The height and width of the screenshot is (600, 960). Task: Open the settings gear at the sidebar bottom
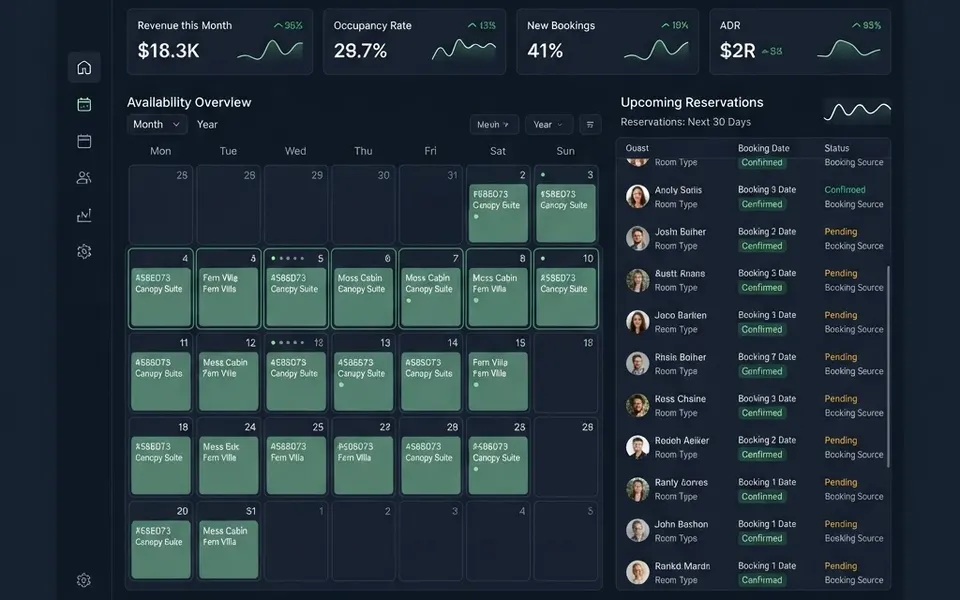pyautogui.click(x=84, y=580)
